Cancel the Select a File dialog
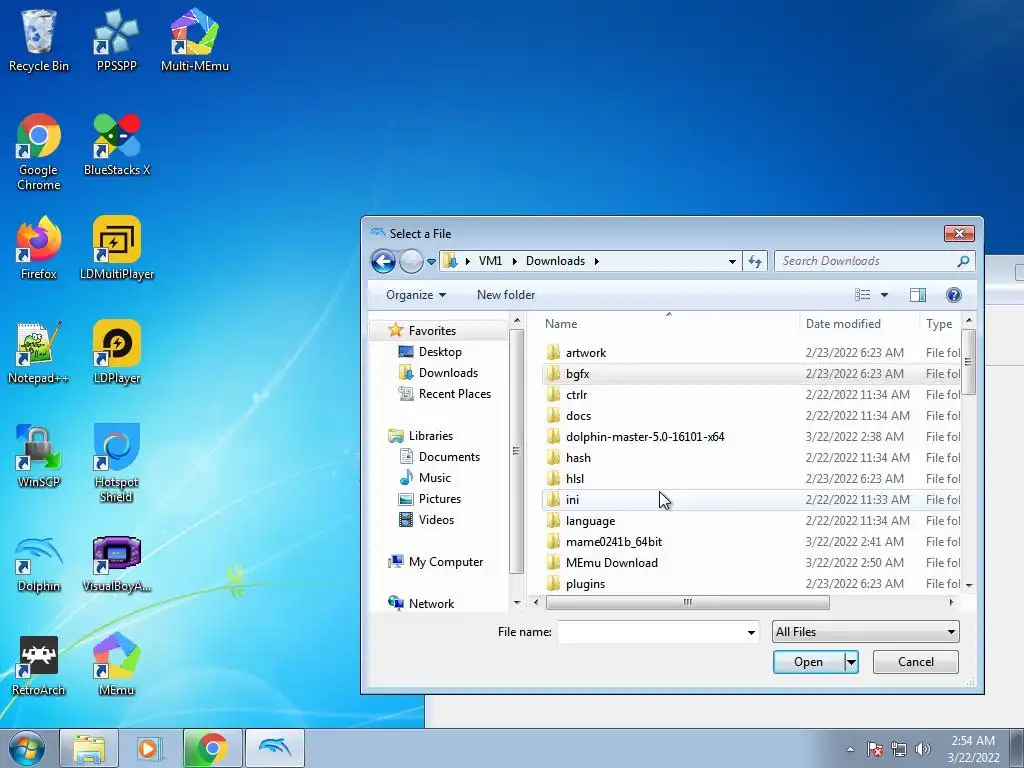1024x768 pixels. pos(916,662)
